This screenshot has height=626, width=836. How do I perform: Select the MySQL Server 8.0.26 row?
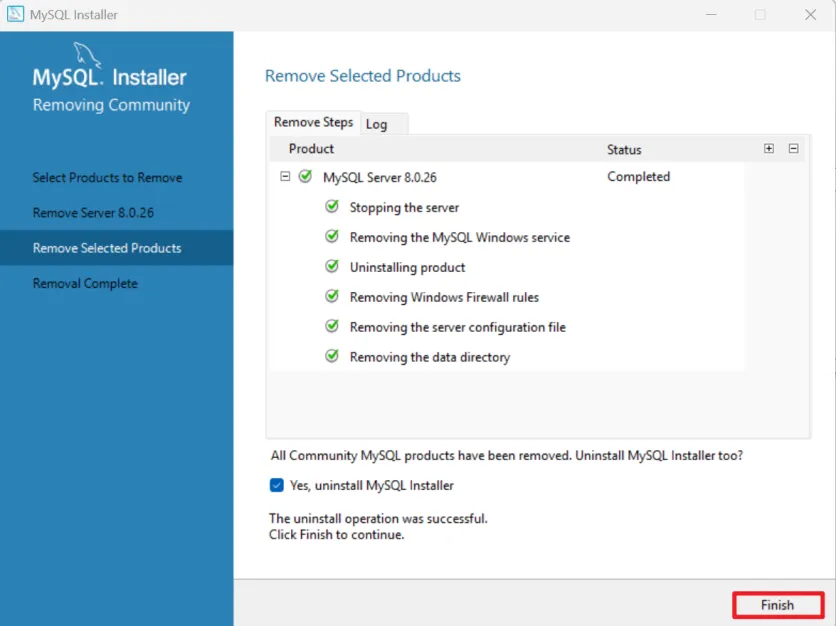pos(507,176)
